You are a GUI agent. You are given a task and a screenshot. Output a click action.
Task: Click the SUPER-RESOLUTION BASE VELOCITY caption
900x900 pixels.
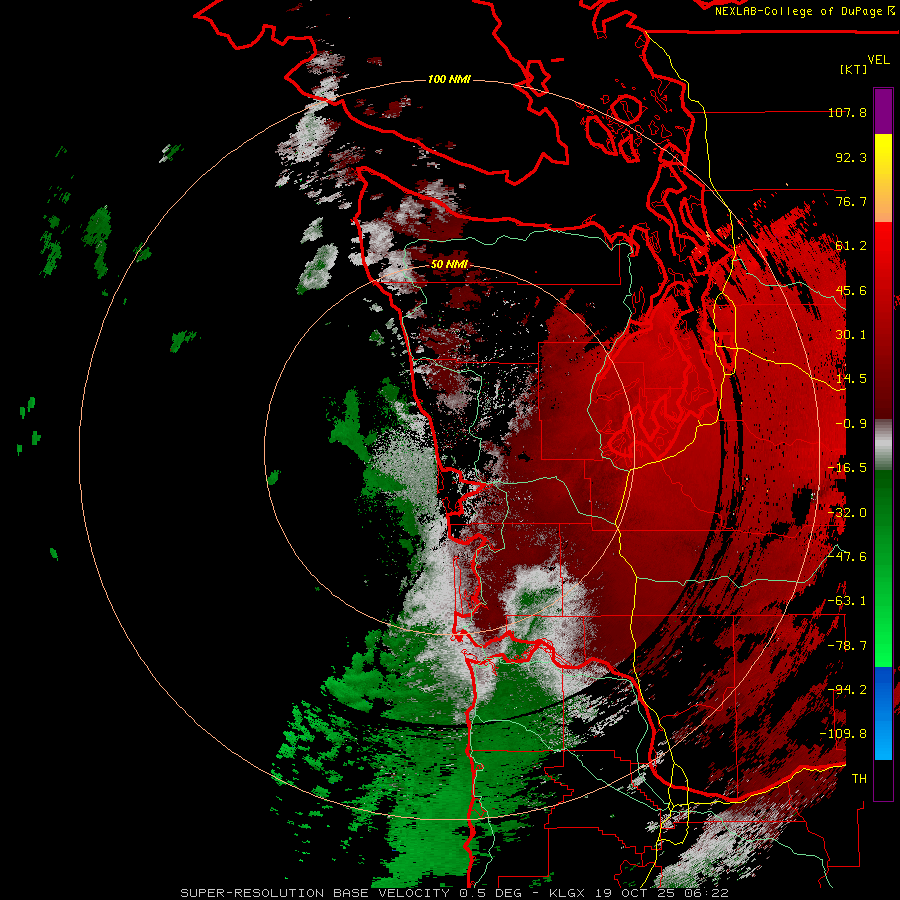(315, 893)
